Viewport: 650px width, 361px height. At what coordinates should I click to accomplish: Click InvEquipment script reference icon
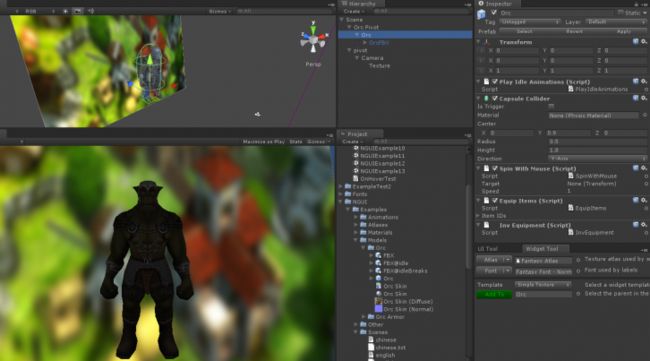coord(571,233)
